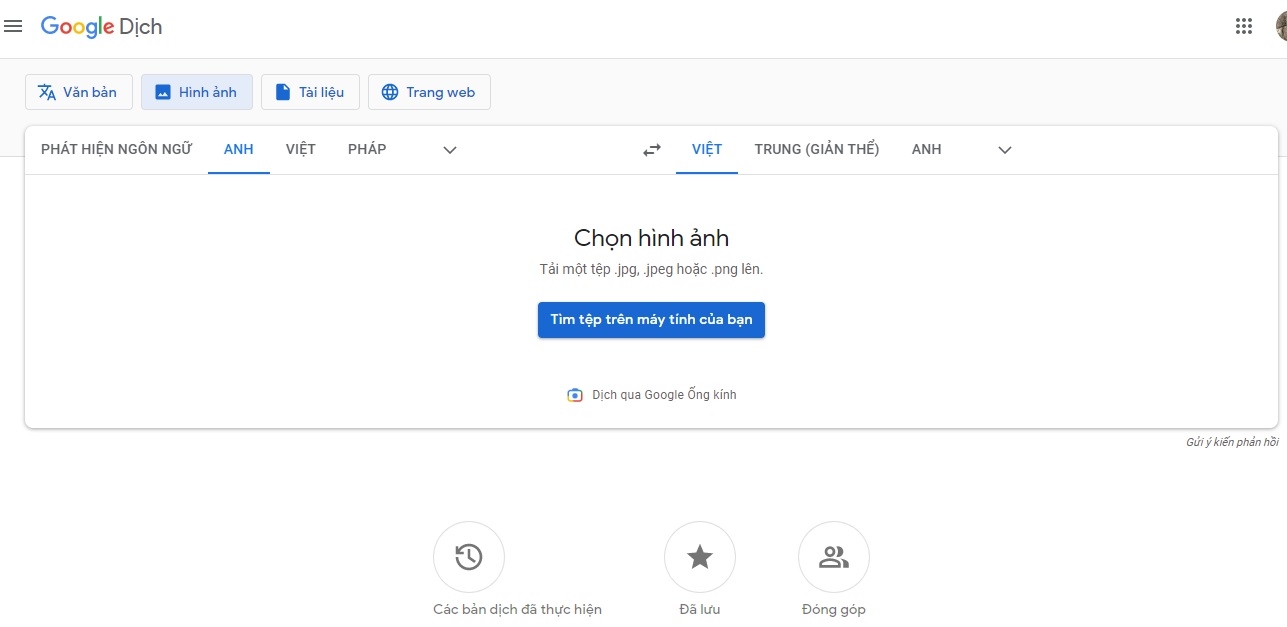Open the Google apps grid
Image resolution: width=1287 pixels, height=627 pixels.
tap(1244, 27)
